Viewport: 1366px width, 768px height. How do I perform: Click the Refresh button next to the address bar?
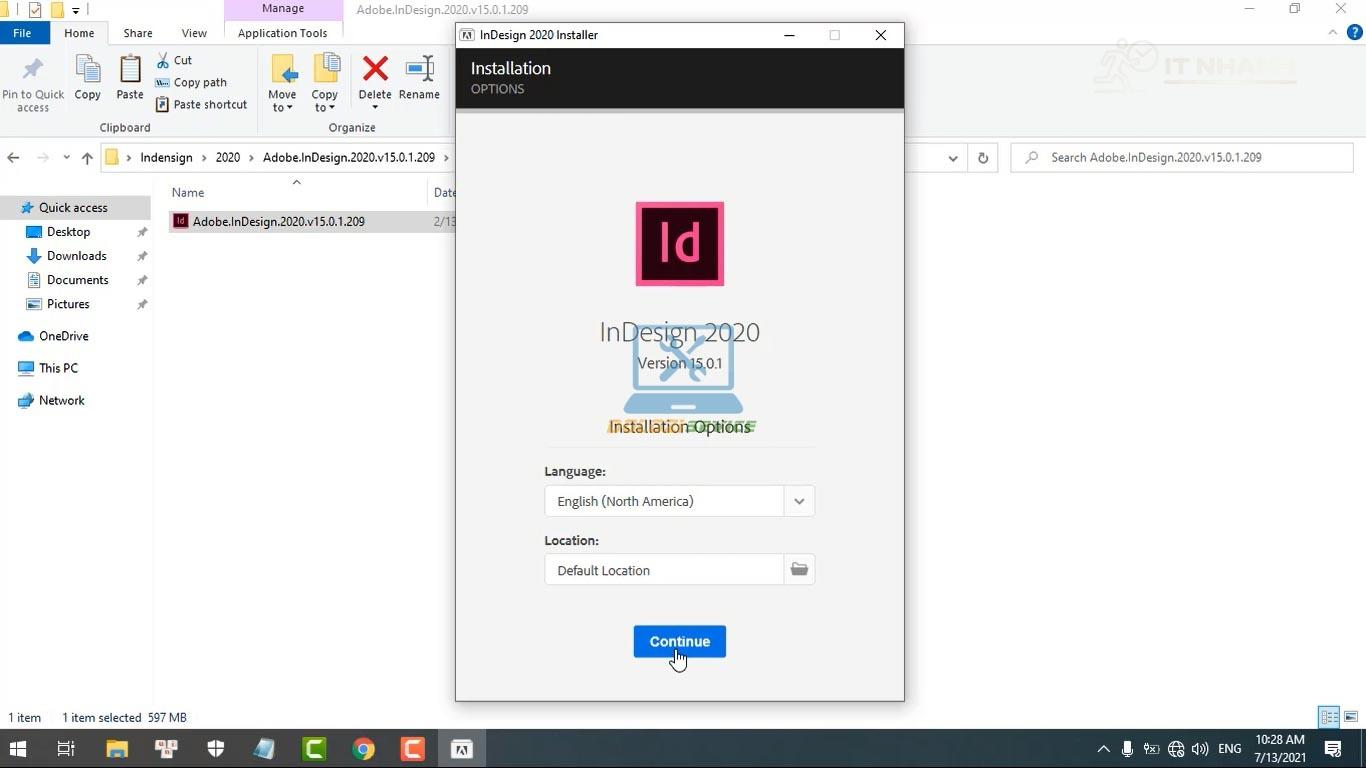pos(981,157)
